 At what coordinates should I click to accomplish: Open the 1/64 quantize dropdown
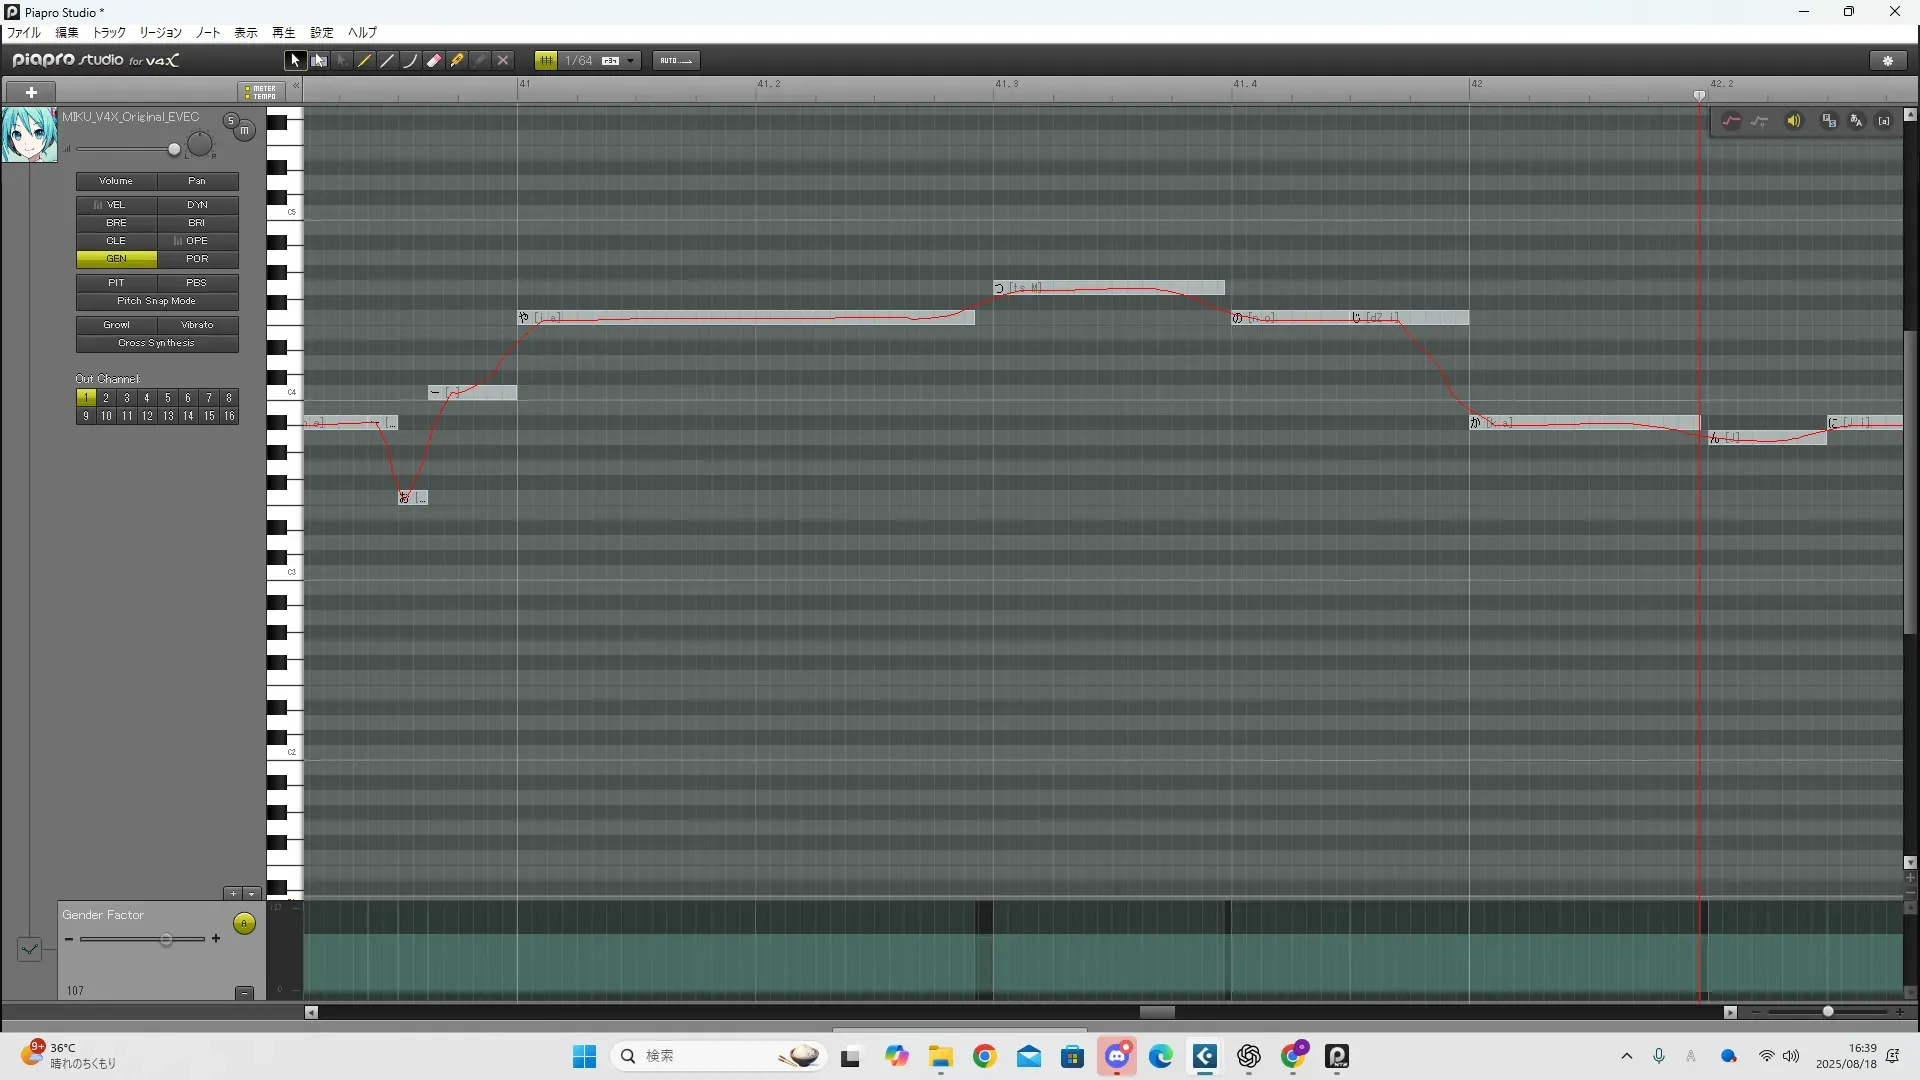(x=630, y=61)
